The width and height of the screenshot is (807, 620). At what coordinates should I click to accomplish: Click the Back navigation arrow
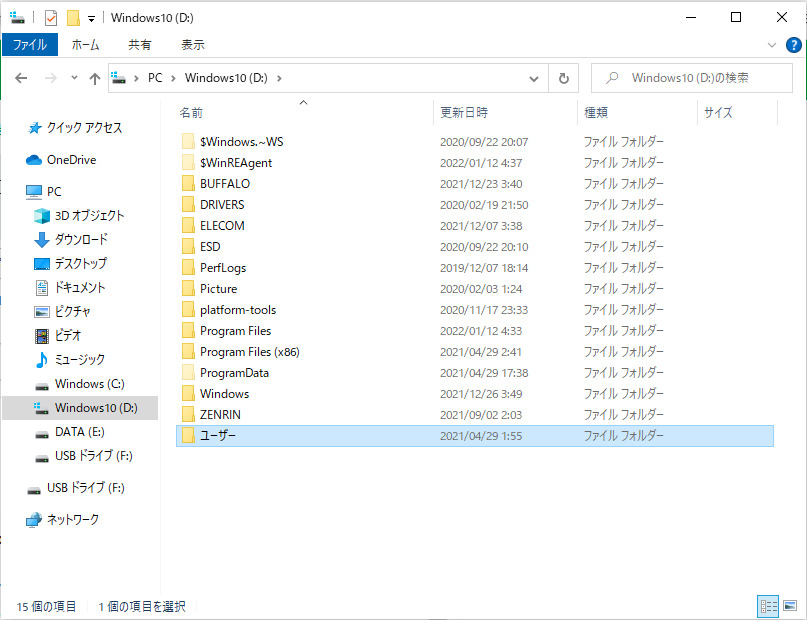pos(21,78)
